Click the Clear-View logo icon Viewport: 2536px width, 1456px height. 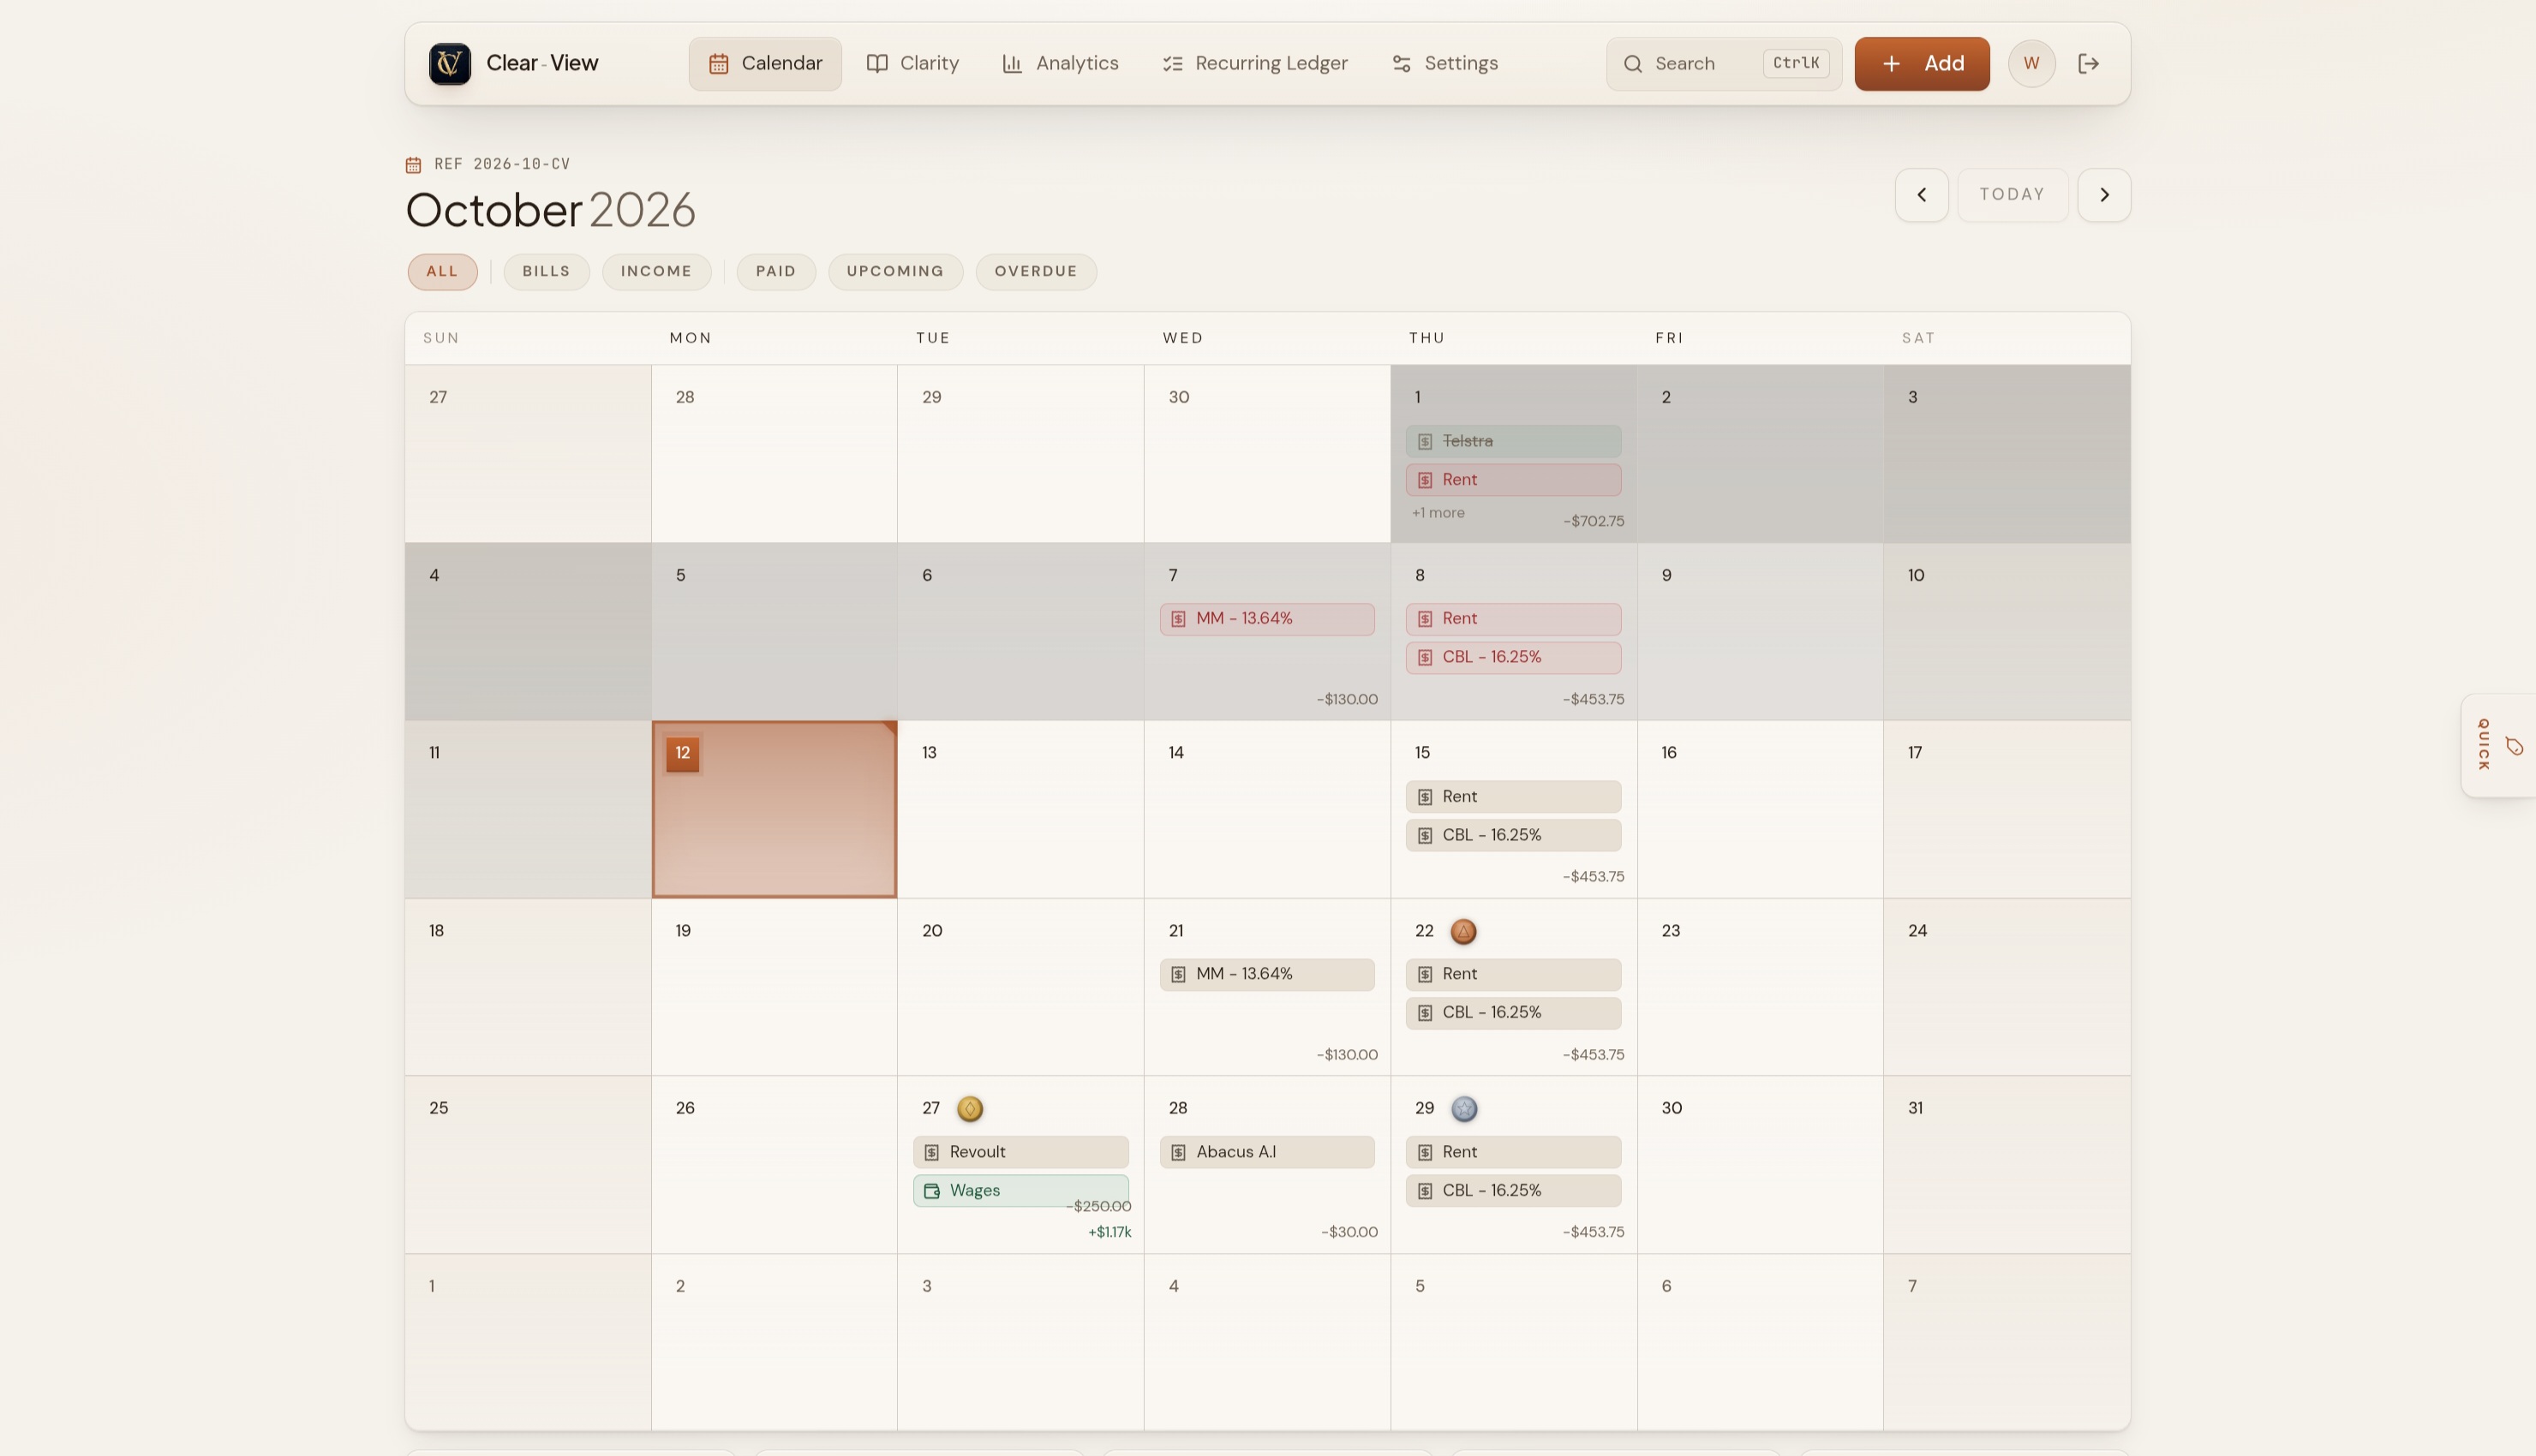(x=450, y=64)
